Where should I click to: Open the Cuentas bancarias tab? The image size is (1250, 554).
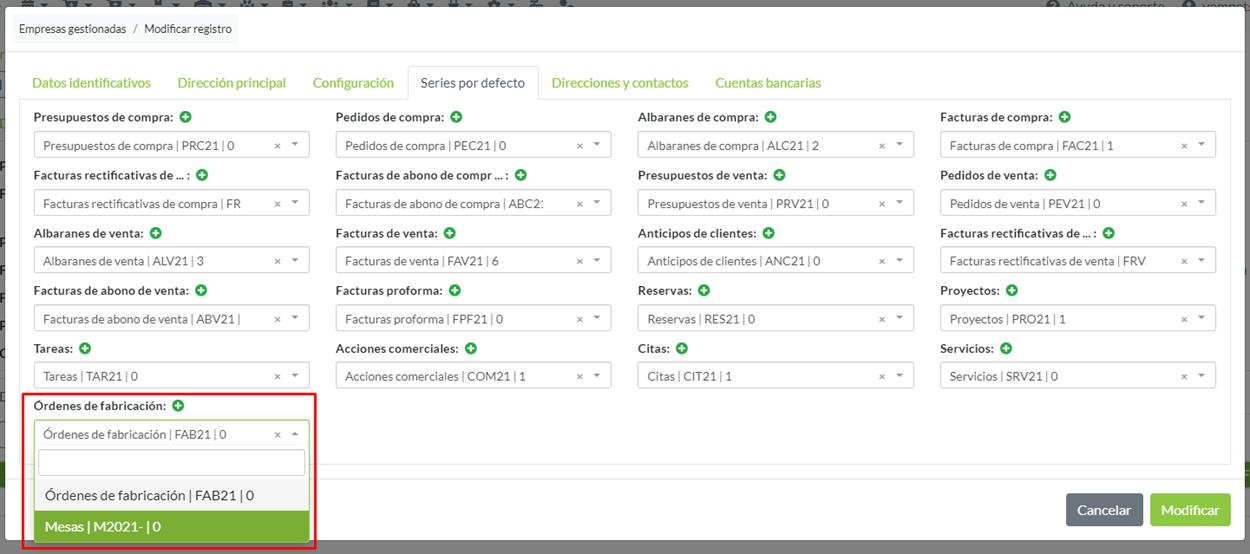click(x=767, y=83)
